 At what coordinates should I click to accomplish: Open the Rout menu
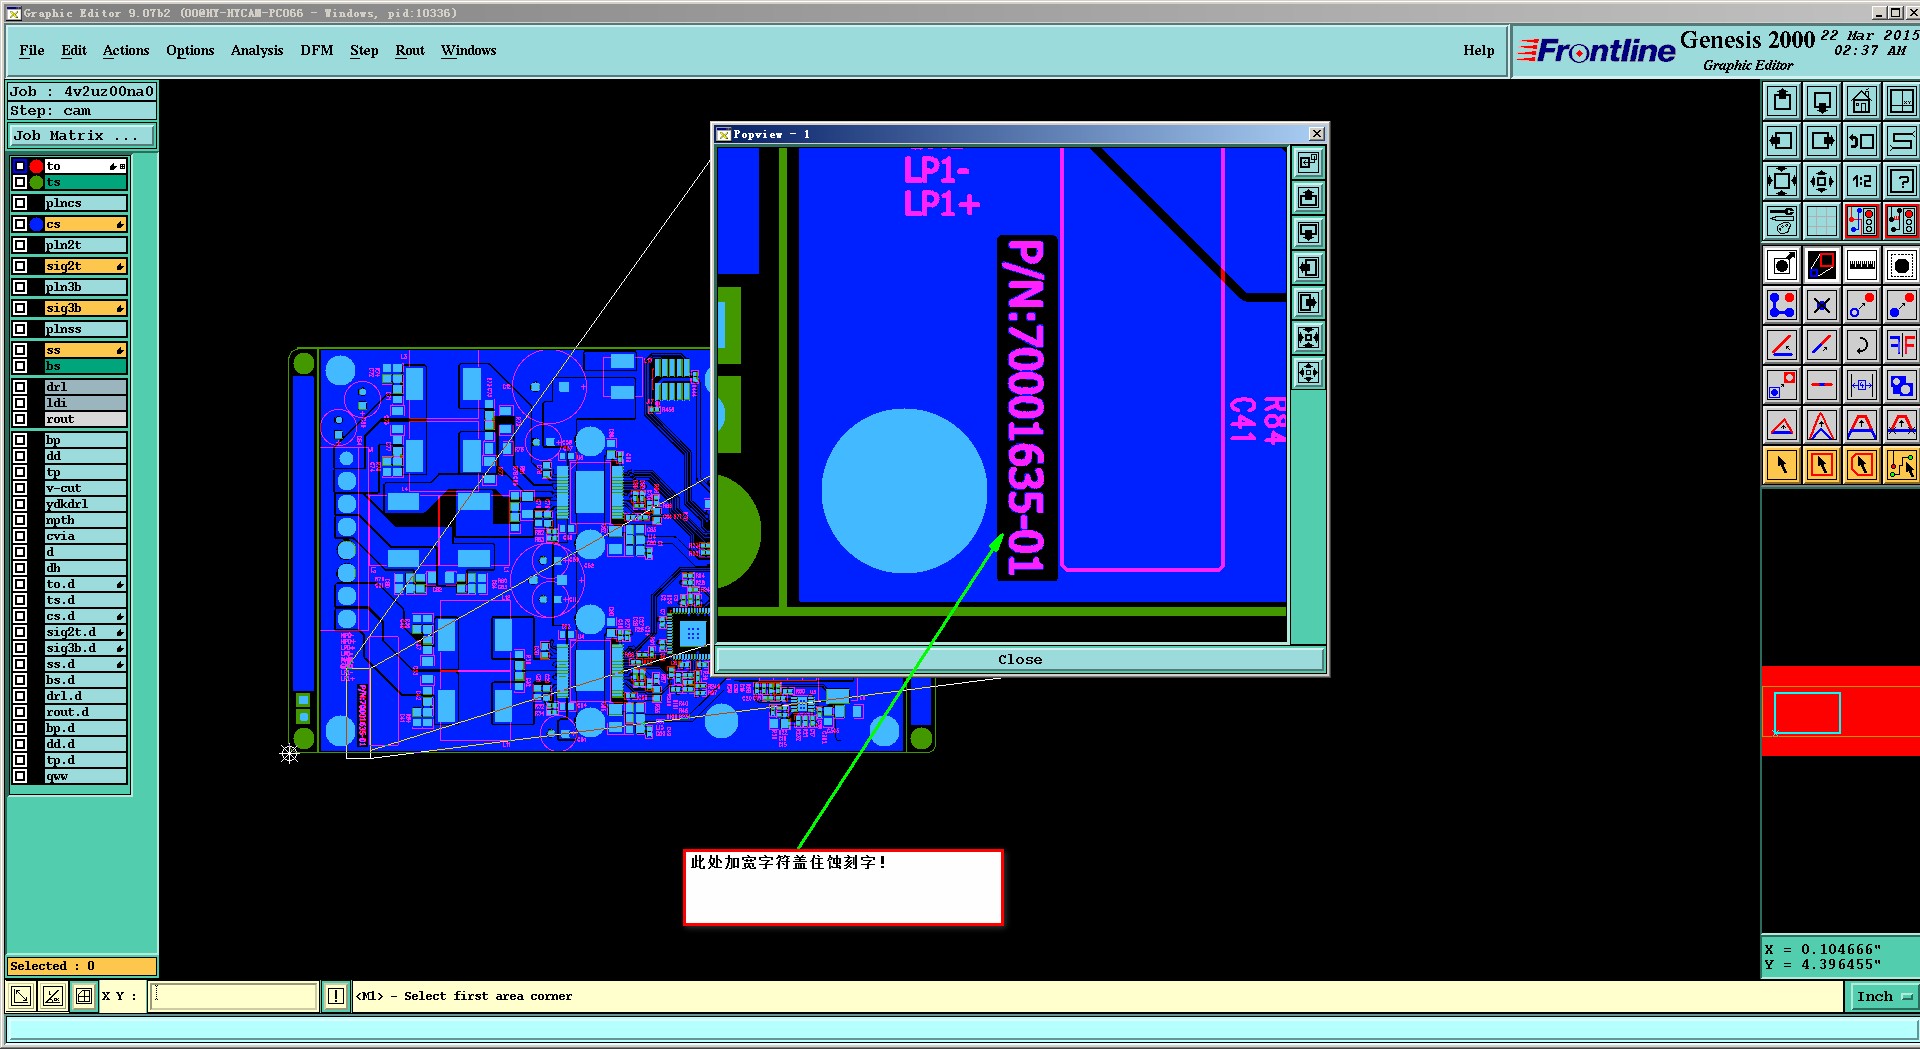410,50
